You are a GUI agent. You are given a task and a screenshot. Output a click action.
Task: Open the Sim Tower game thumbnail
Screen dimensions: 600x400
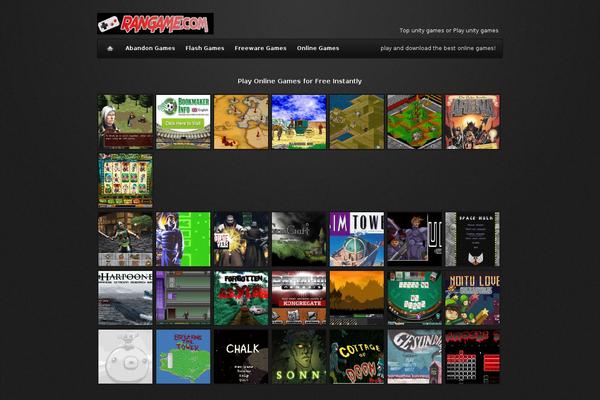click(357, 239)
